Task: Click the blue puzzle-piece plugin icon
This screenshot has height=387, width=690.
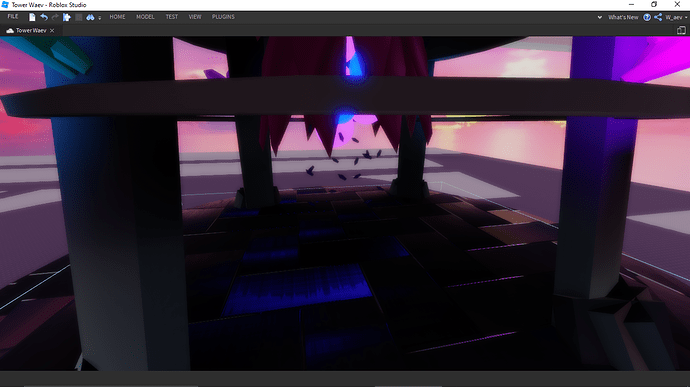Action: point(66,17)
